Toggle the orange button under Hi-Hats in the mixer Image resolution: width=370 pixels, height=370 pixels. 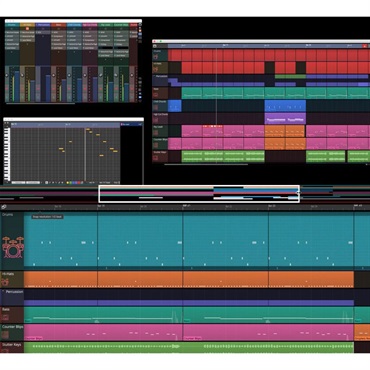(x=27, y=29)
